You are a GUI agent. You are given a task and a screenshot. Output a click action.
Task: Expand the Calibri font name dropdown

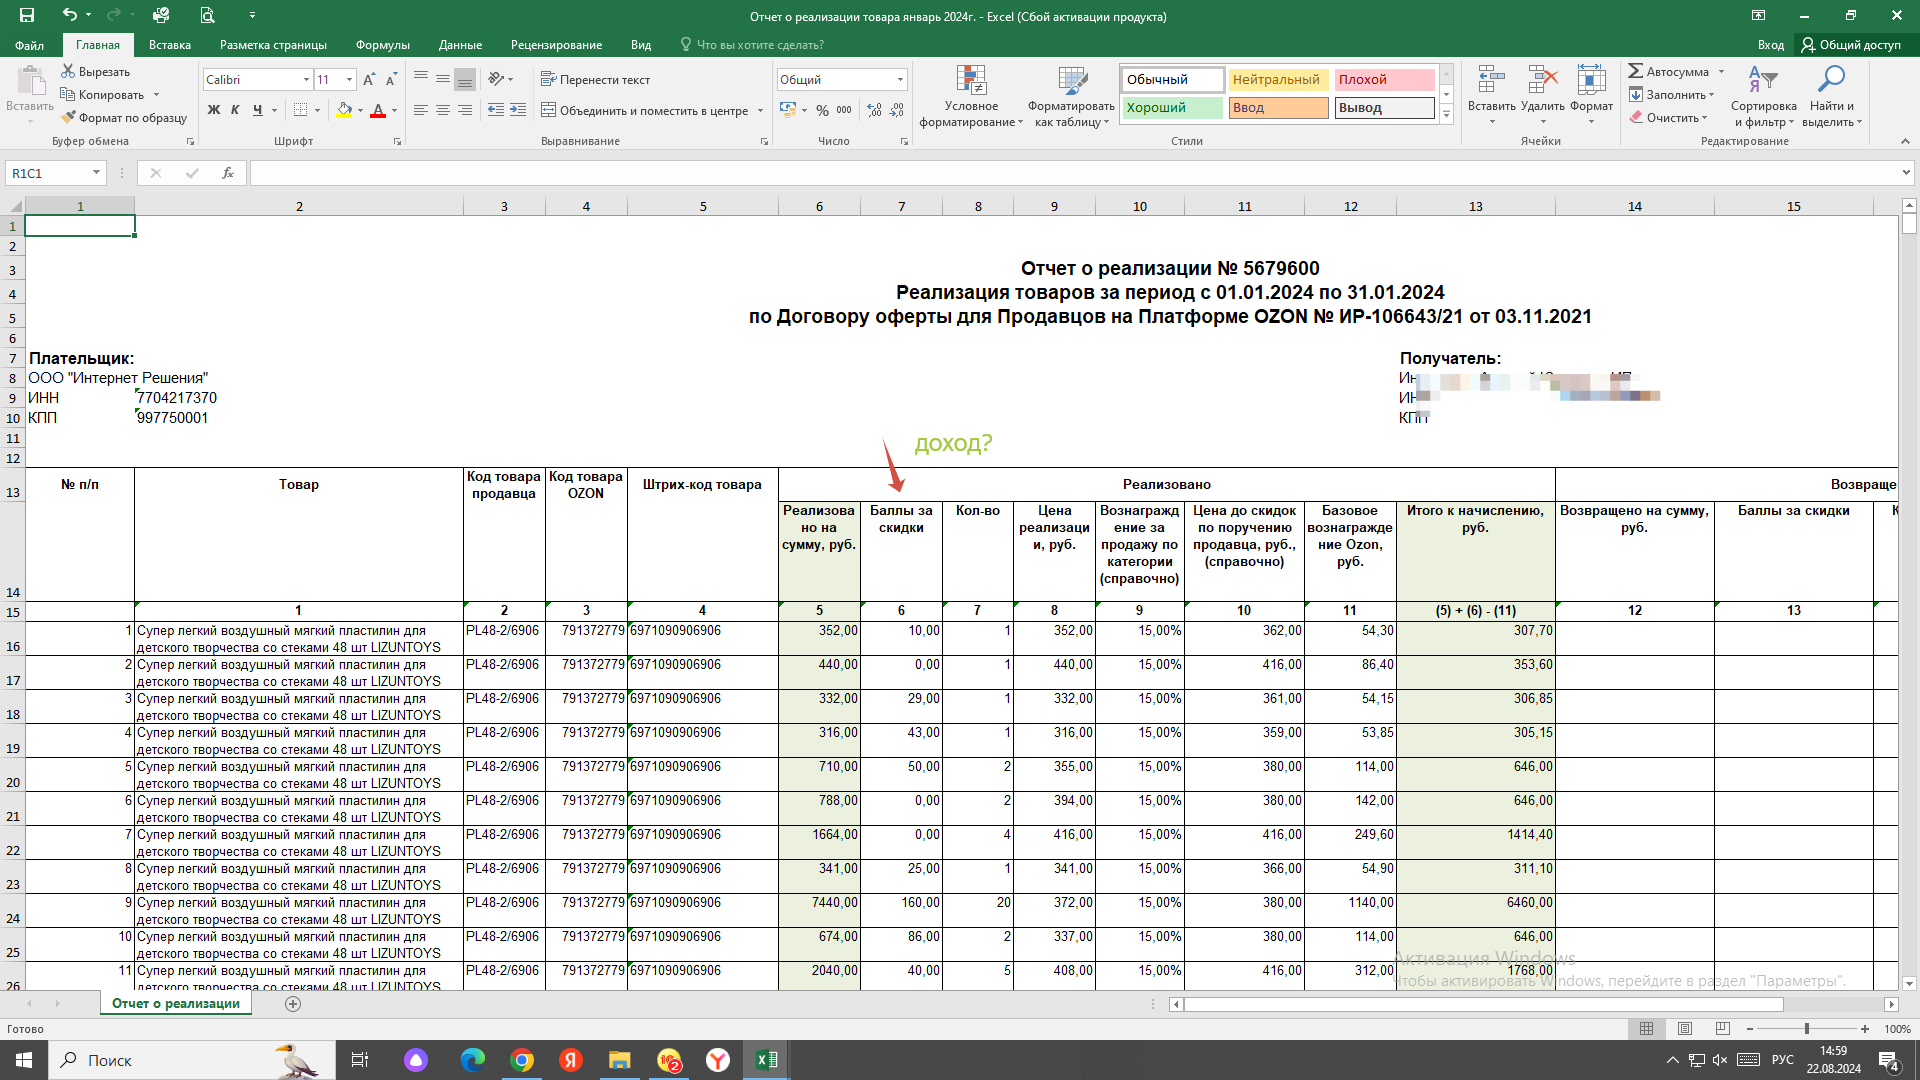coord(306,79)
